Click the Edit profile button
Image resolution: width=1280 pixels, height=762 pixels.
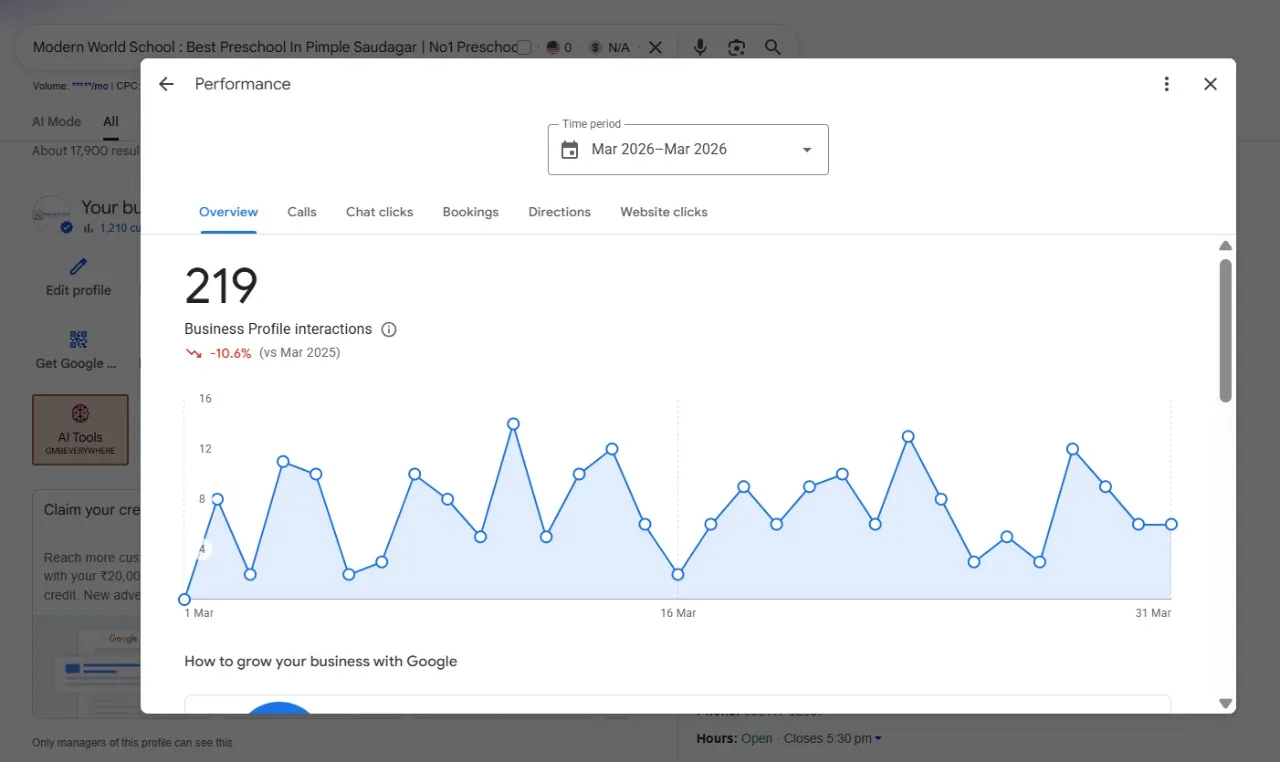(x=78, y=277)
